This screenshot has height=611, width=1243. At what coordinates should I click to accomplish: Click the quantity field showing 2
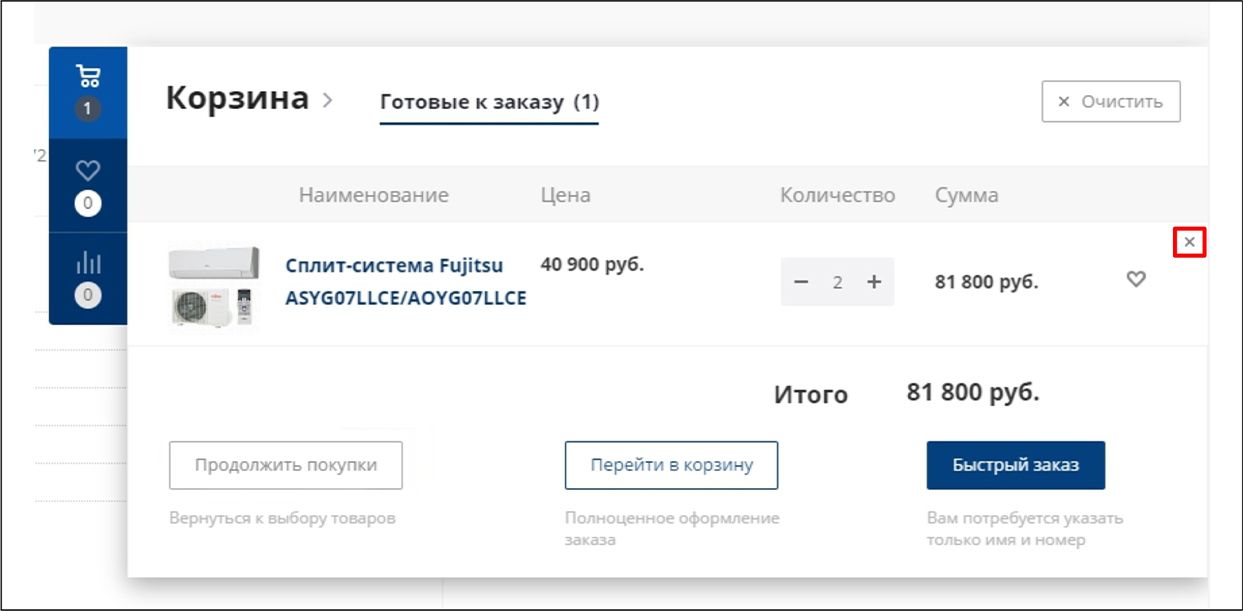point(838,282)
